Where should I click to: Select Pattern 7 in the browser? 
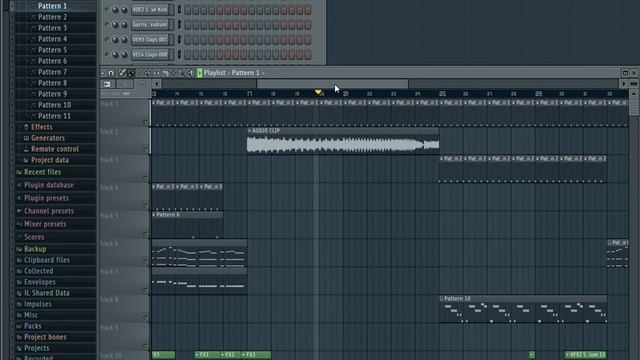(52, 72)
